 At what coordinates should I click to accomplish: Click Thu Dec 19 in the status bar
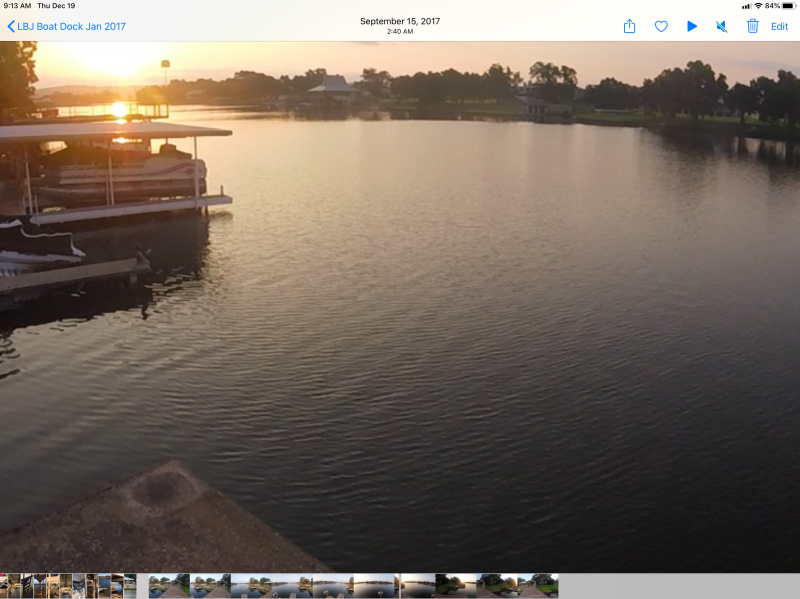[56, 6]
